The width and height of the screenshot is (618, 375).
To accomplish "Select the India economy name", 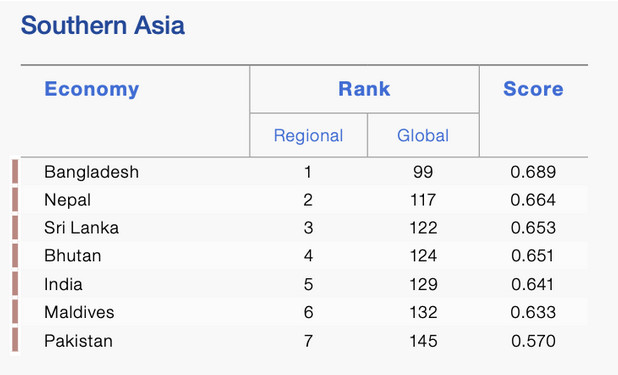I will point(63,284).
